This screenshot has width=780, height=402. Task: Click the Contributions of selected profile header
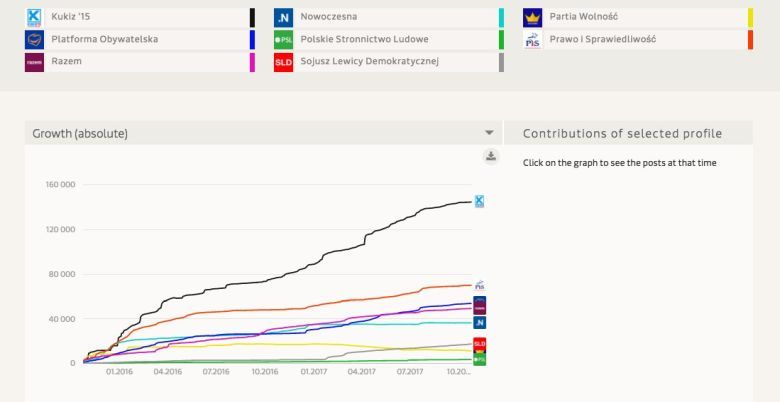[x=622, y=133]
